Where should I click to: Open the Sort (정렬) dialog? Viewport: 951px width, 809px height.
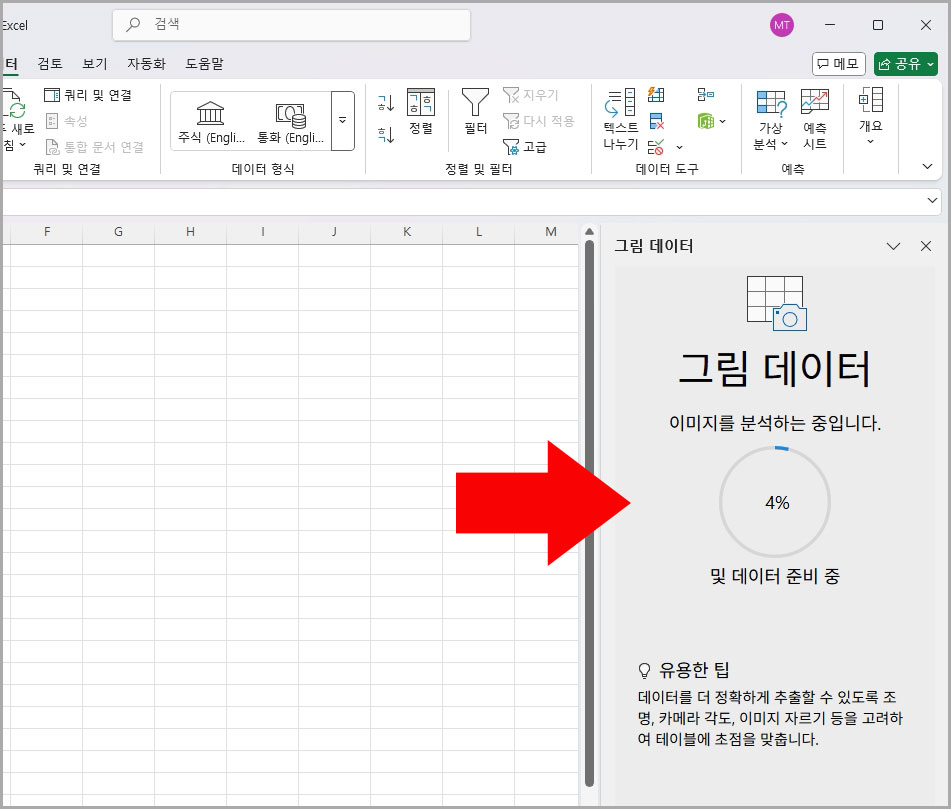point(420,112)
